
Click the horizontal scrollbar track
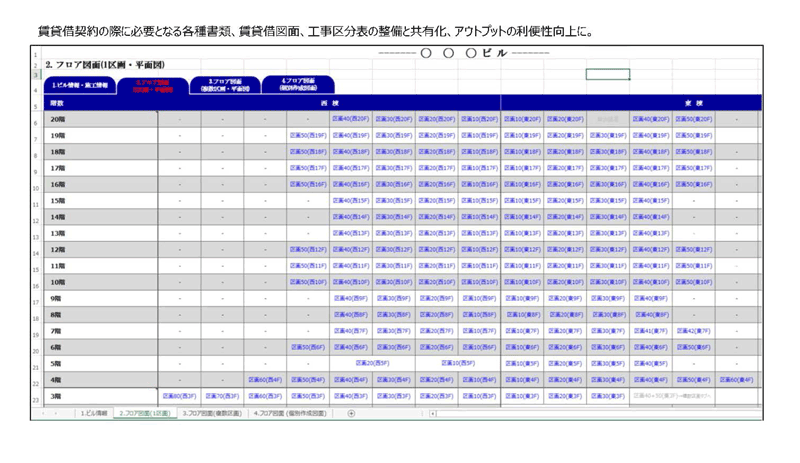[599, 413]
